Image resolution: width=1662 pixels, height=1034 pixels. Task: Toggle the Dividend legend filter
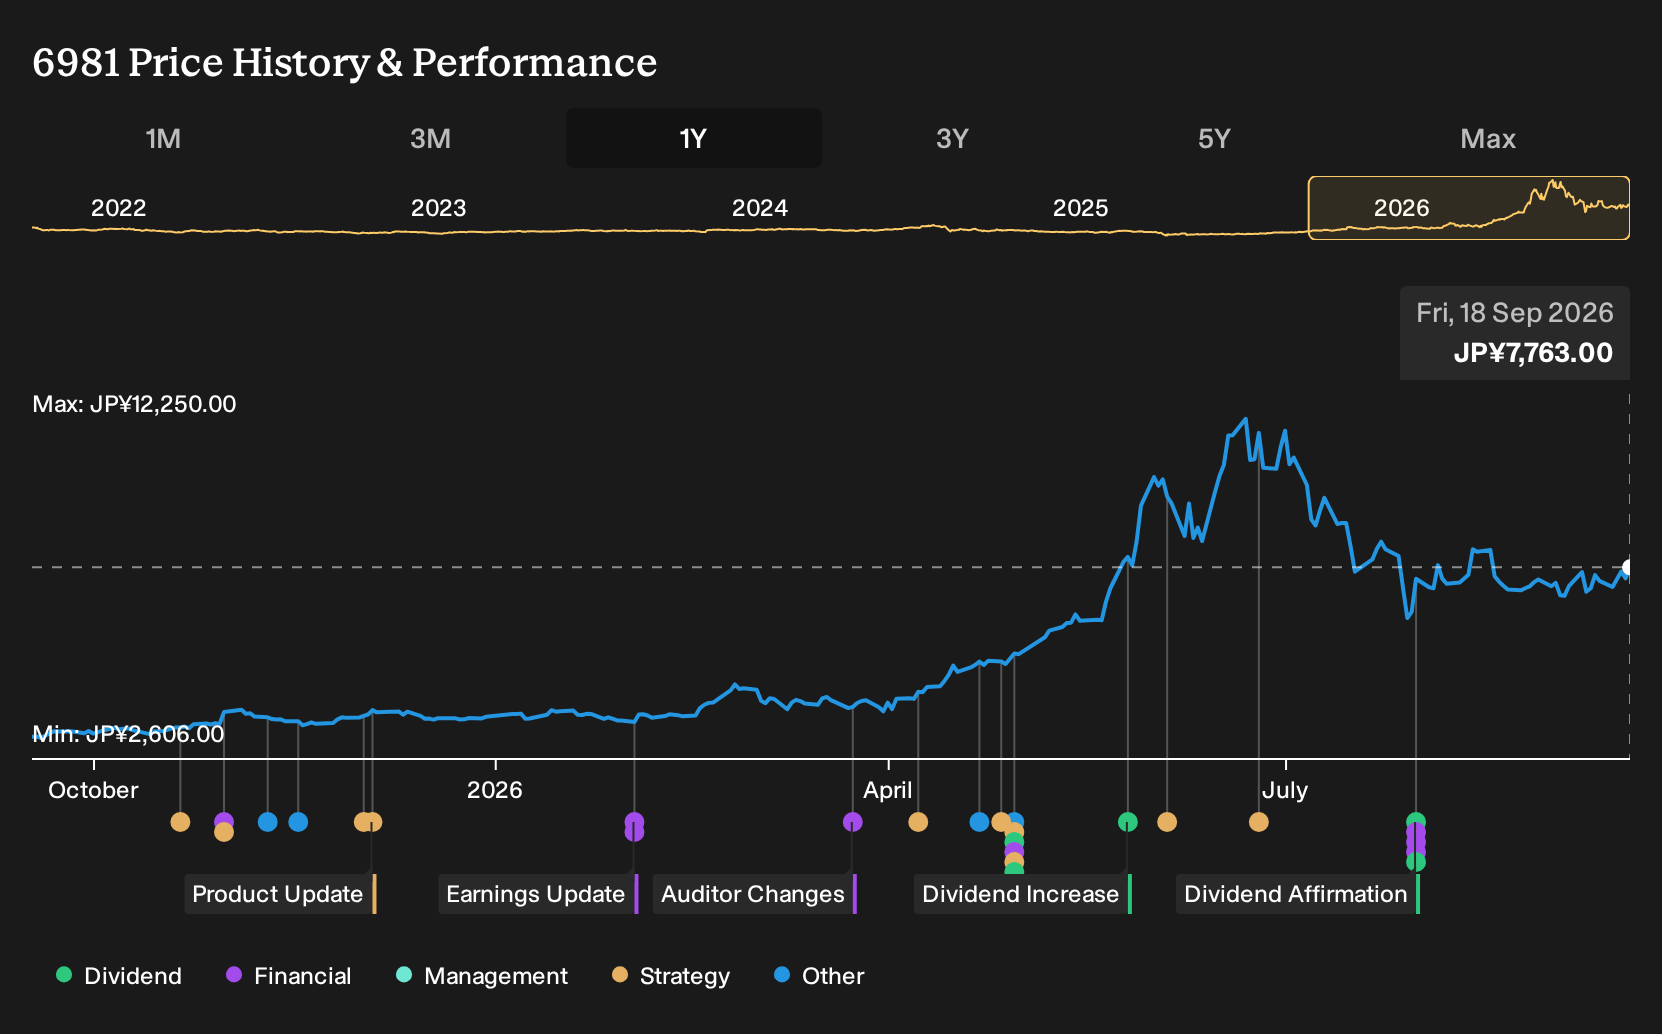[119, 976]
